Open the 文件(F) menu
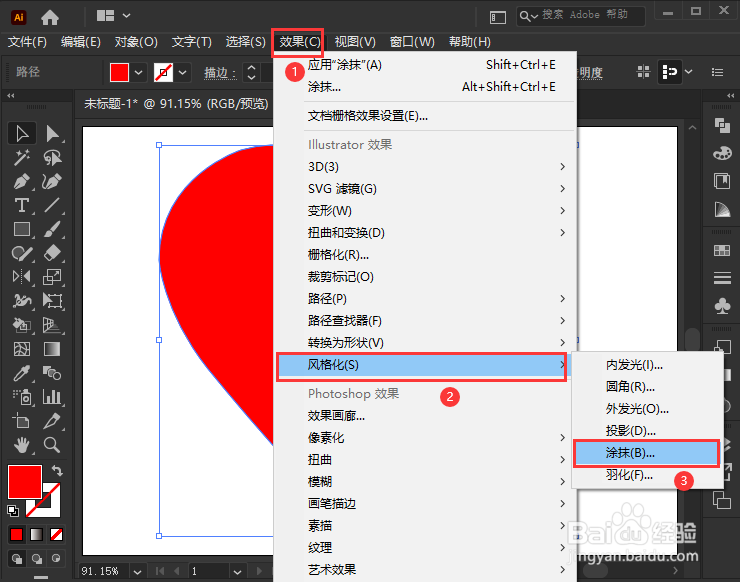Viewport: 740px width, 582px height. tap(27, 42)
